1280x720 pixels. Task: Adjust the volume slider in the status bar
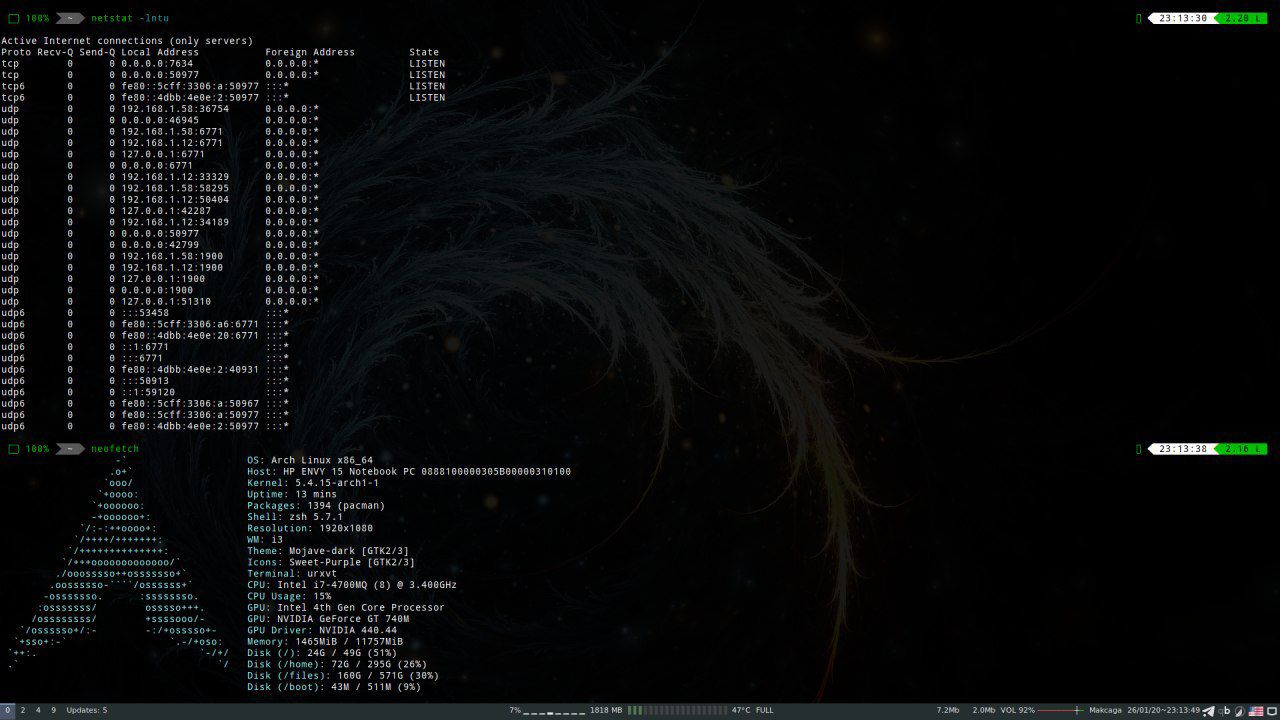[1061, 710]
